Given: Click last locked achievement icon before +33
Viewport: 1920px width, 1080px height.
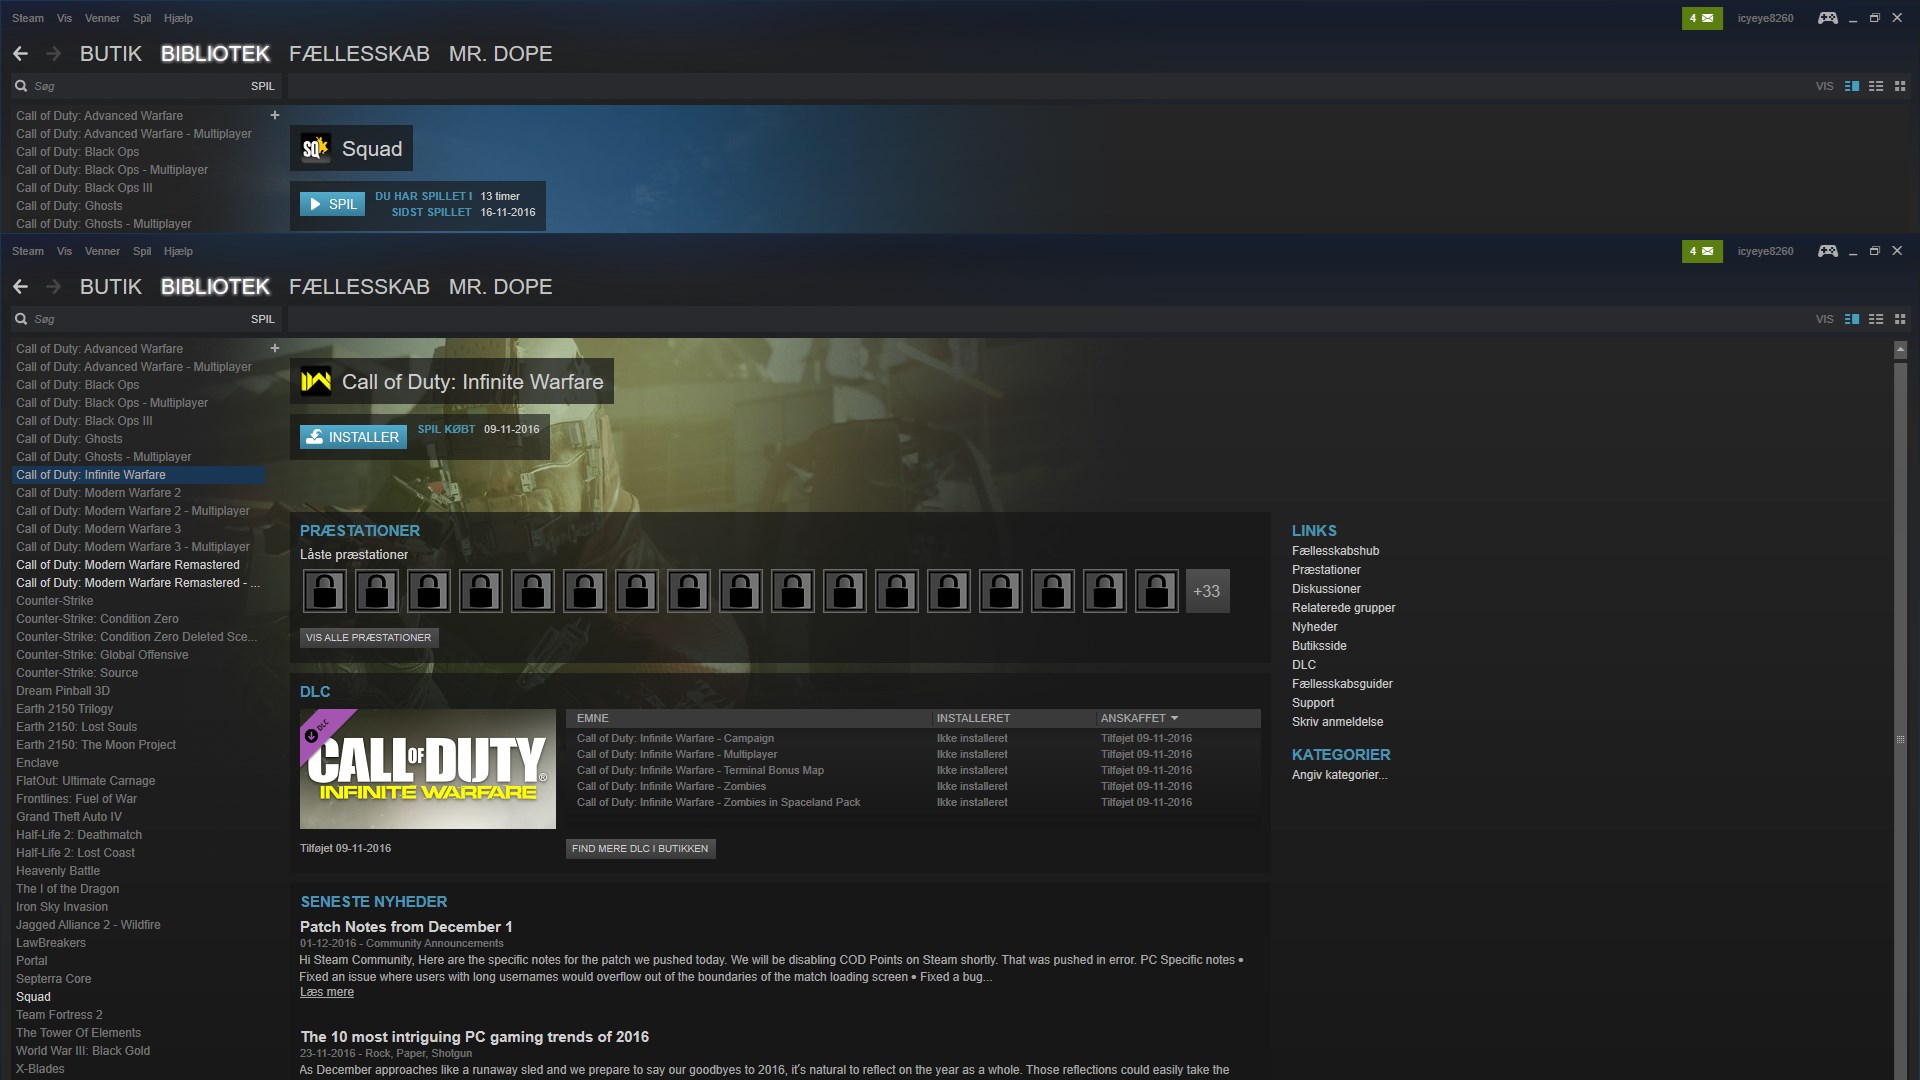Looking at the screenshot, I should tap(1157, 591).
